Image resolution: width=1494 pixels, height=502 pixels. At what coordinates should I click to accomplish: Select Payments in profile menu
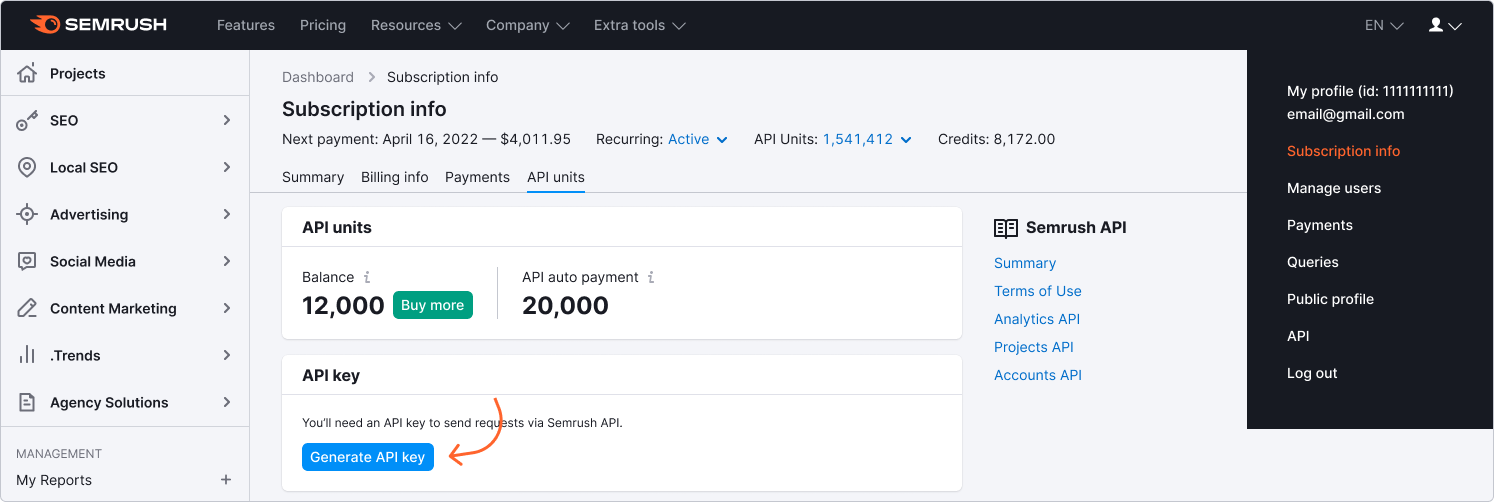[x=1320, y=225]
